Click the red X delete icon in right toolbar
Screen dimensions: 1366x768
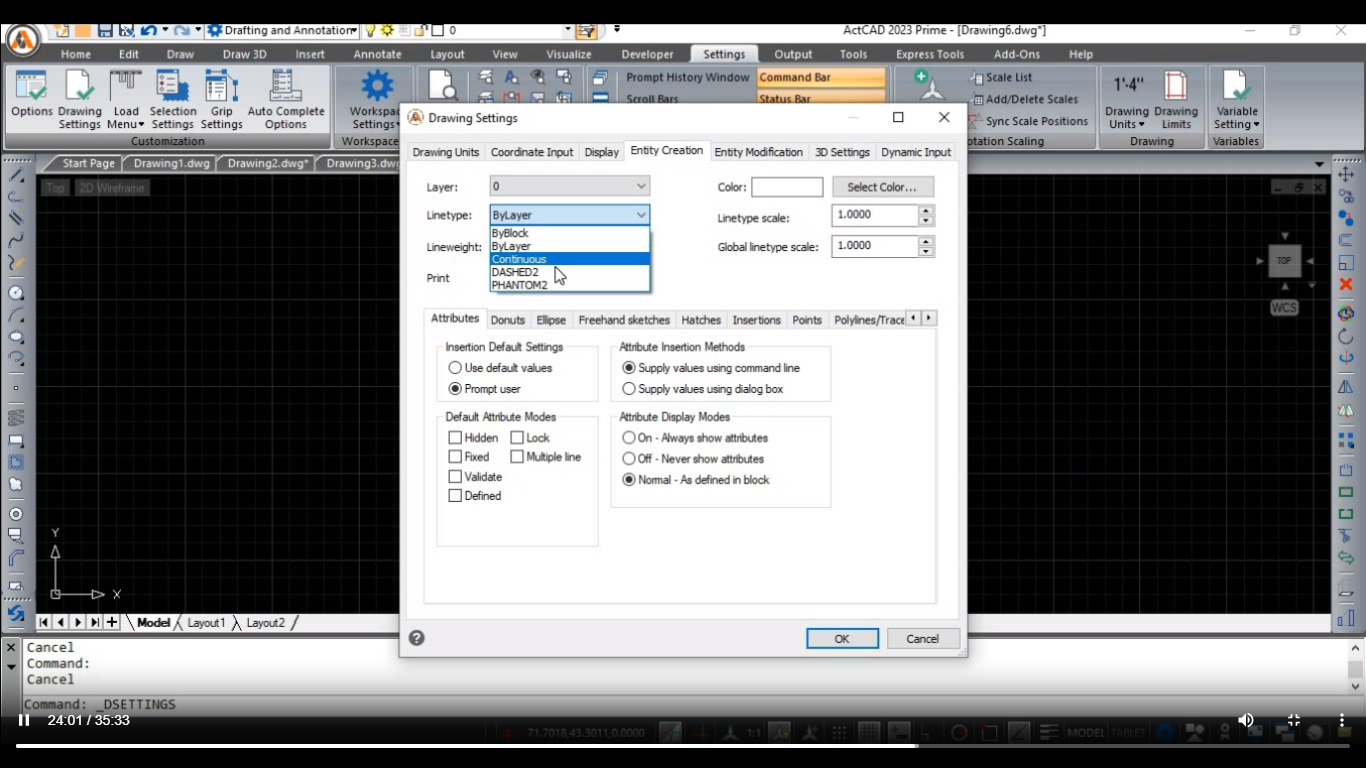[1346, 285]
